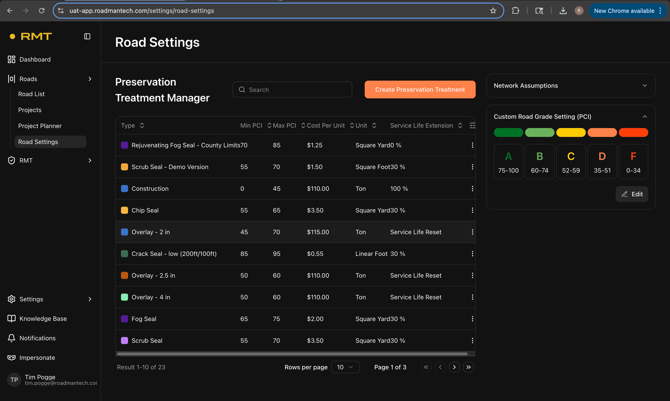Viewport: 670px width, 401px height.
Task: Expand the Settings sidebar menu
Action: 89,299
